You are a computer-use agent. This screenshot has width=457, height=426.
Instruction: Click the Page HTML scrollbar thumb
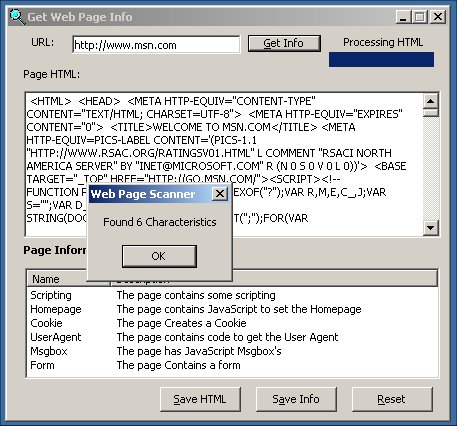click(x=431, y=112)
